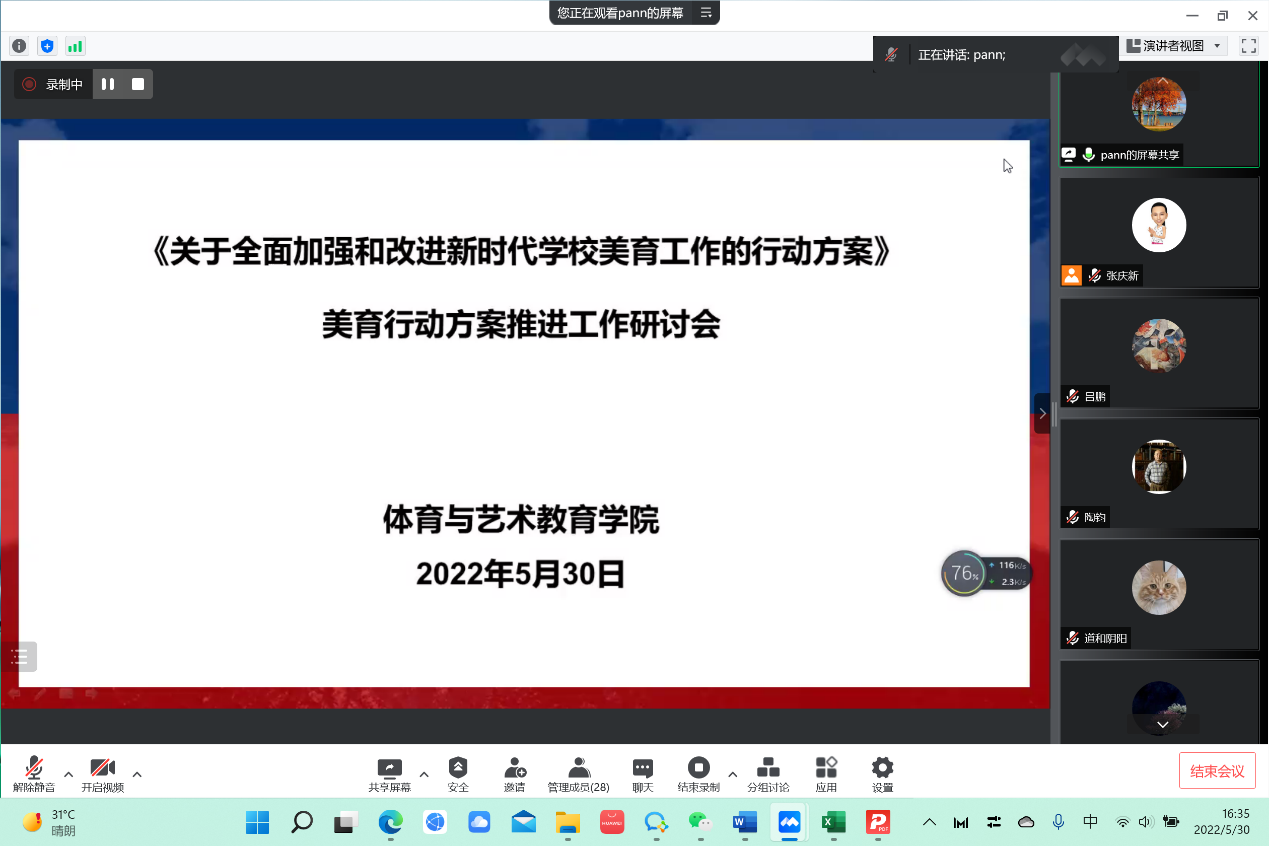The width and height of the screenshot is (1269, 846).
Task: Show hidden system tray icons
Action: (x=929, y=822)
